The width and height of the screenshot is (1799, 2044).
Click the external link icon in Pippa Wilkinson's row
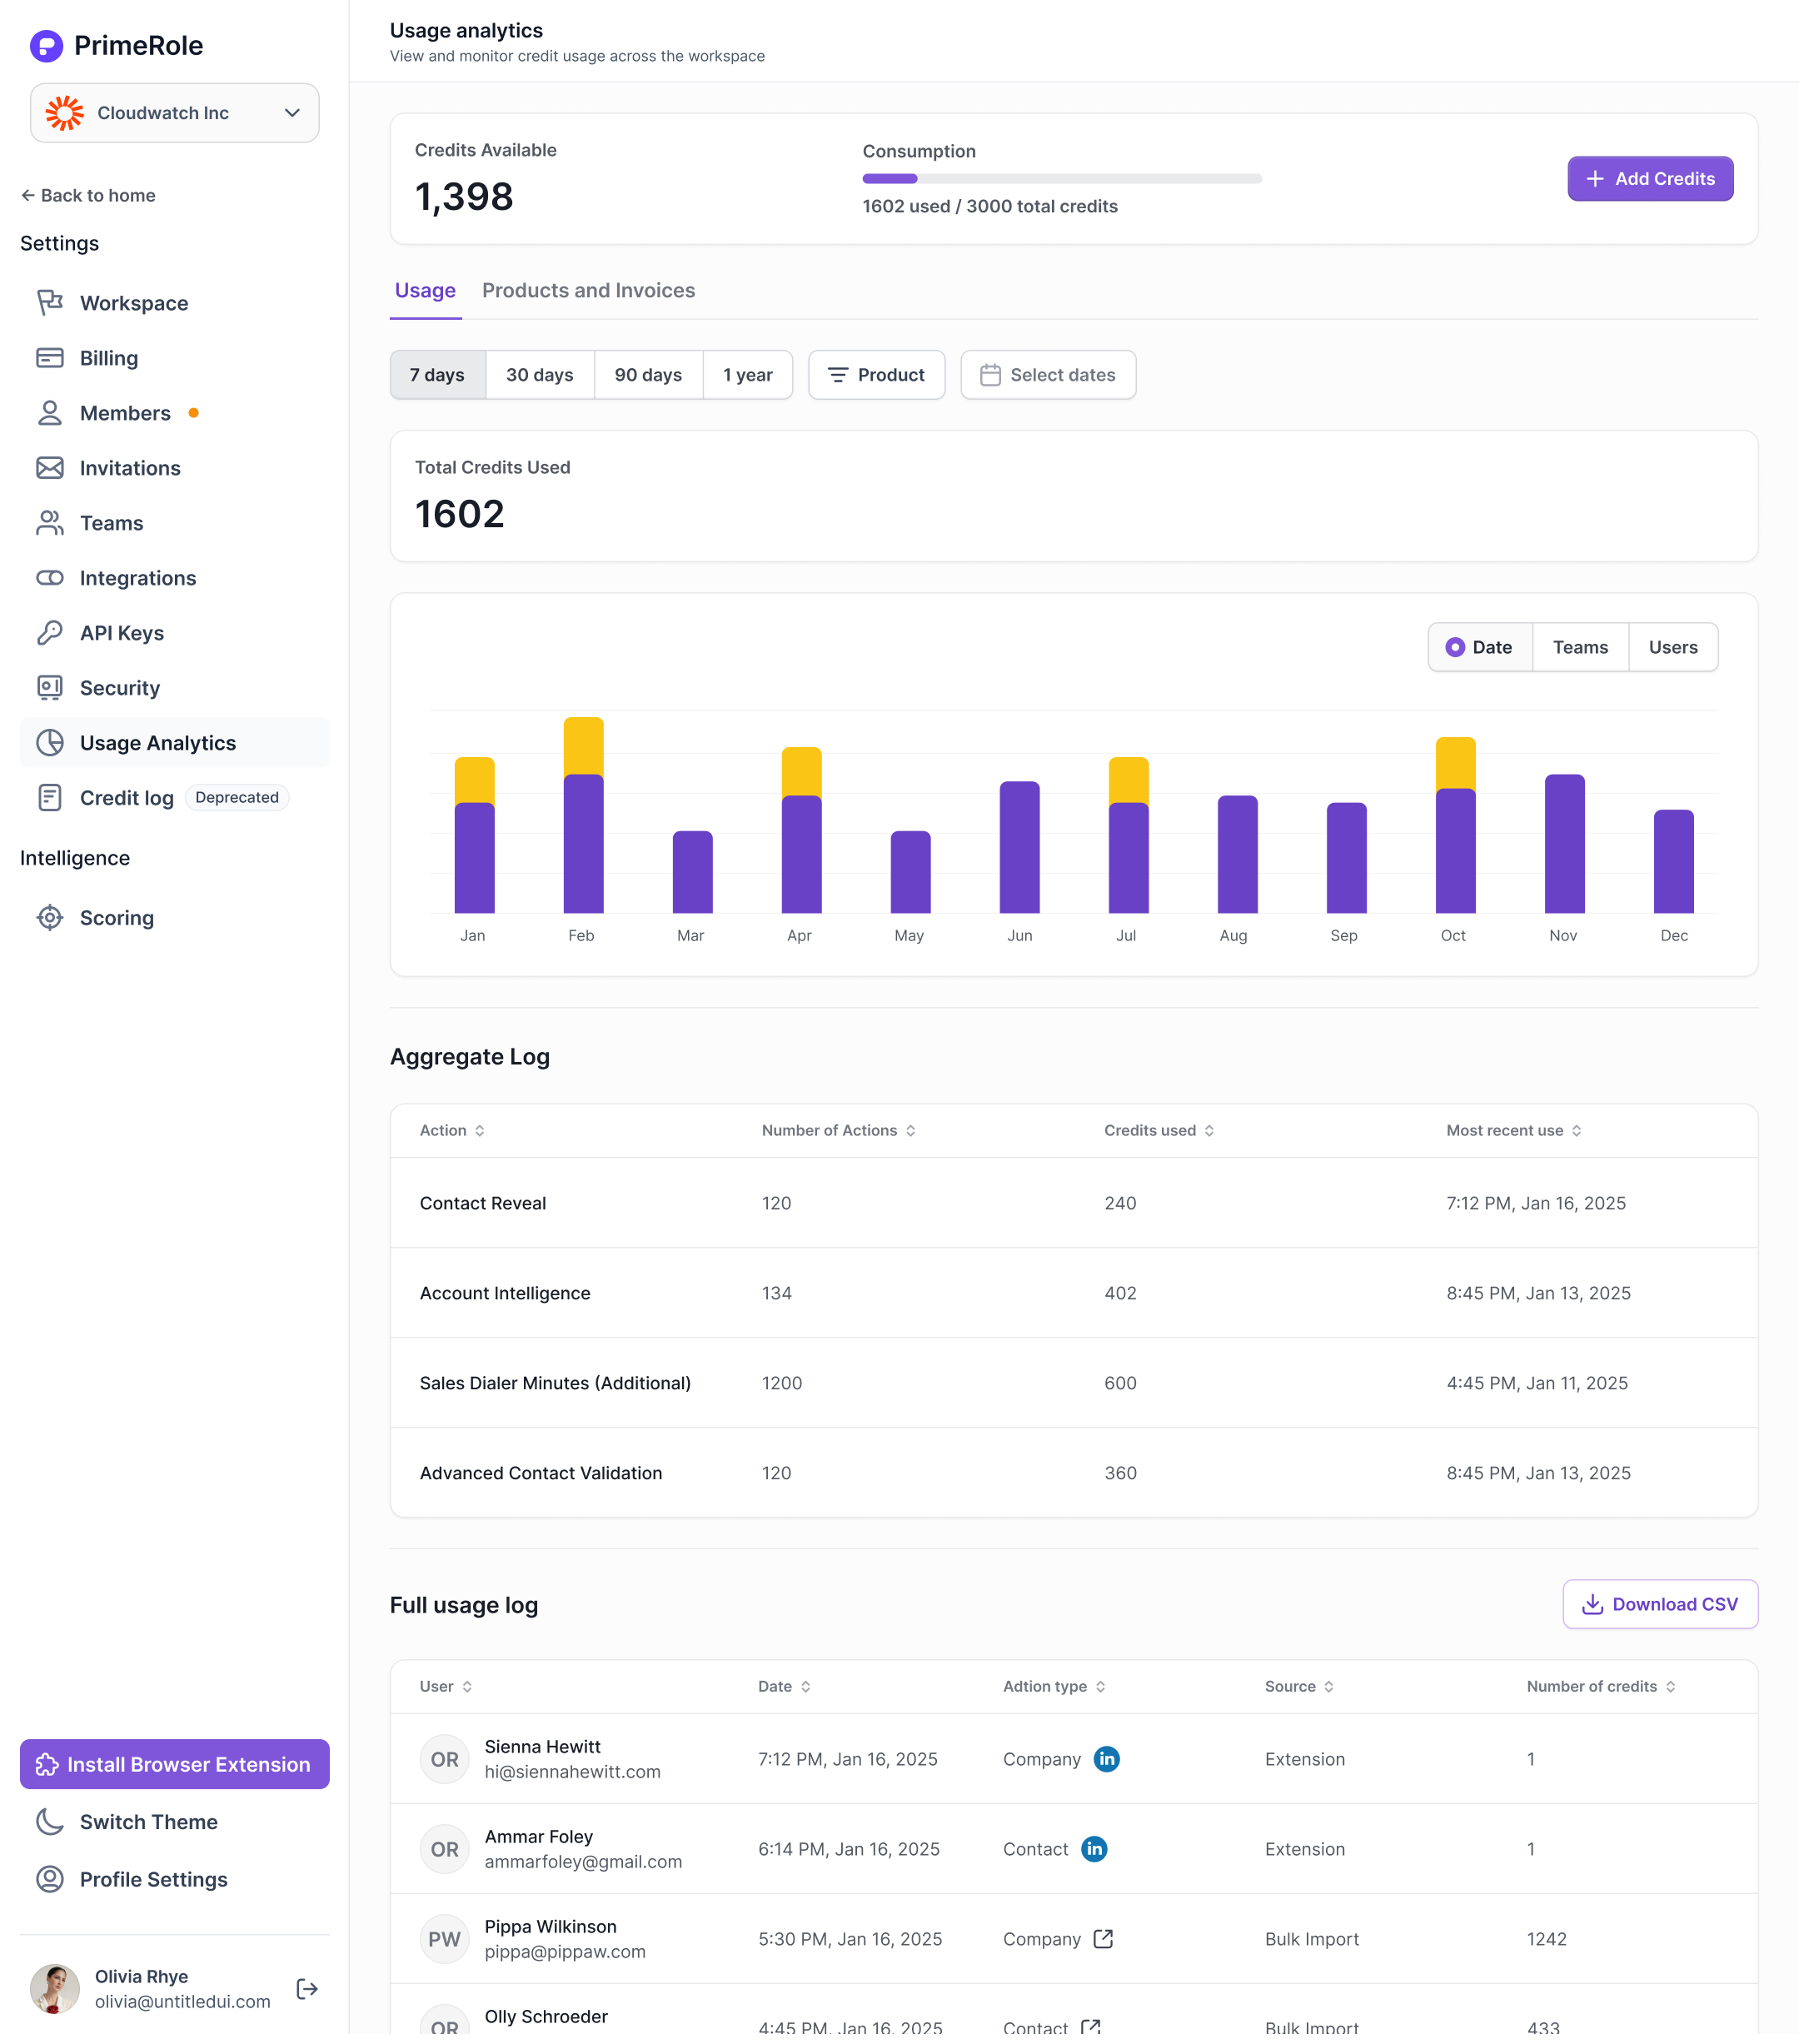coord(1103,1939)
